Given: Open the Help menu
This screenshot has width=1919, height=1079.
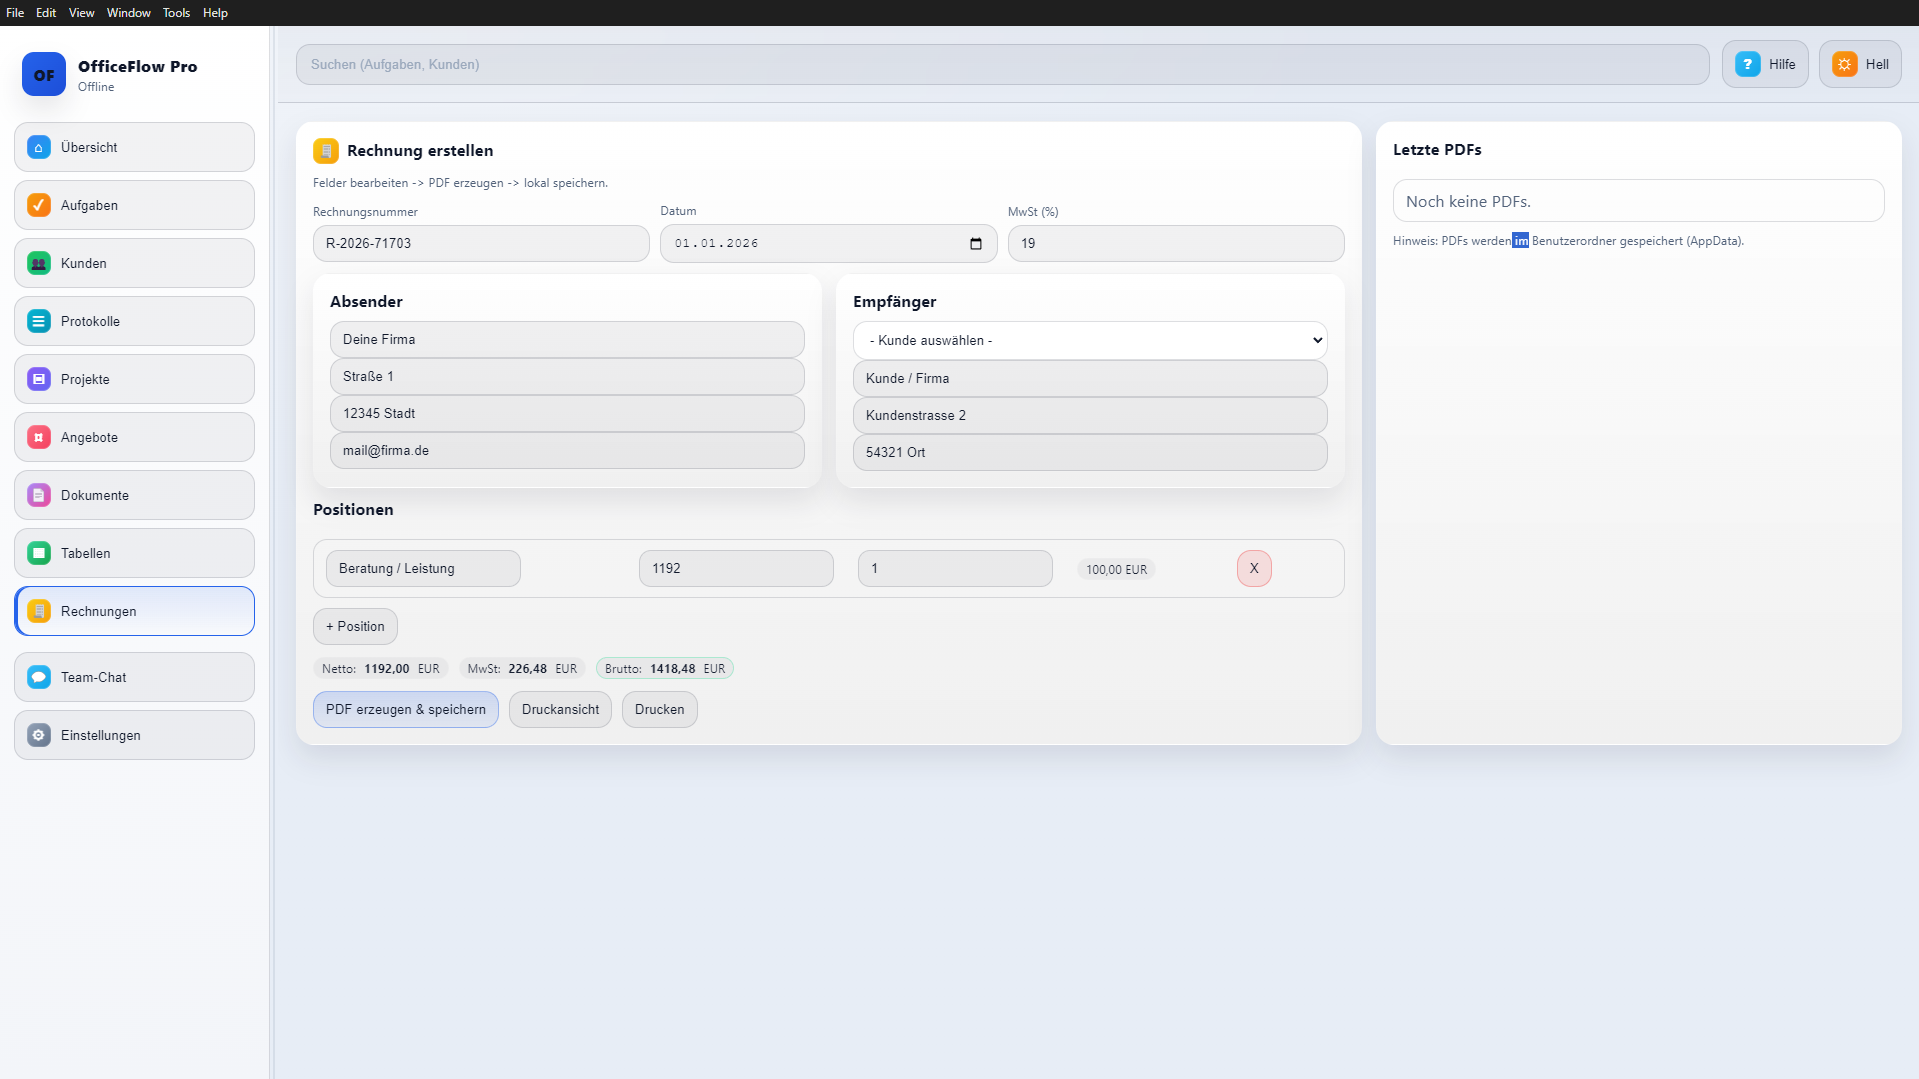Looking at the screenshot, I should coord(215,13).
